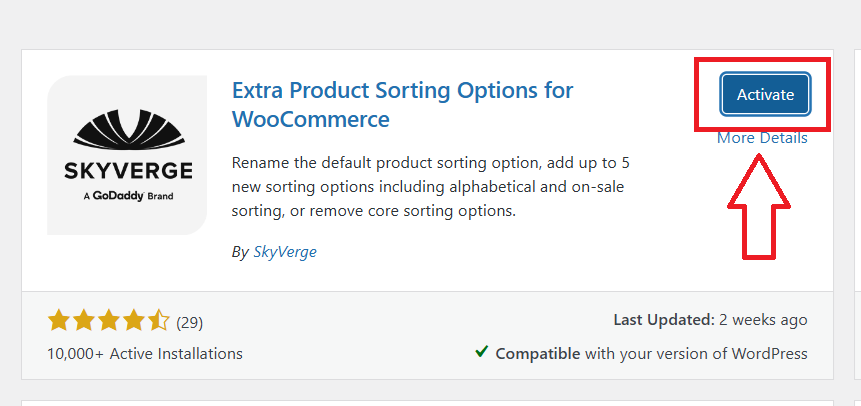The image size is (861, 406).
Task: Click the third rating star
Action: [x=109, y=321]
